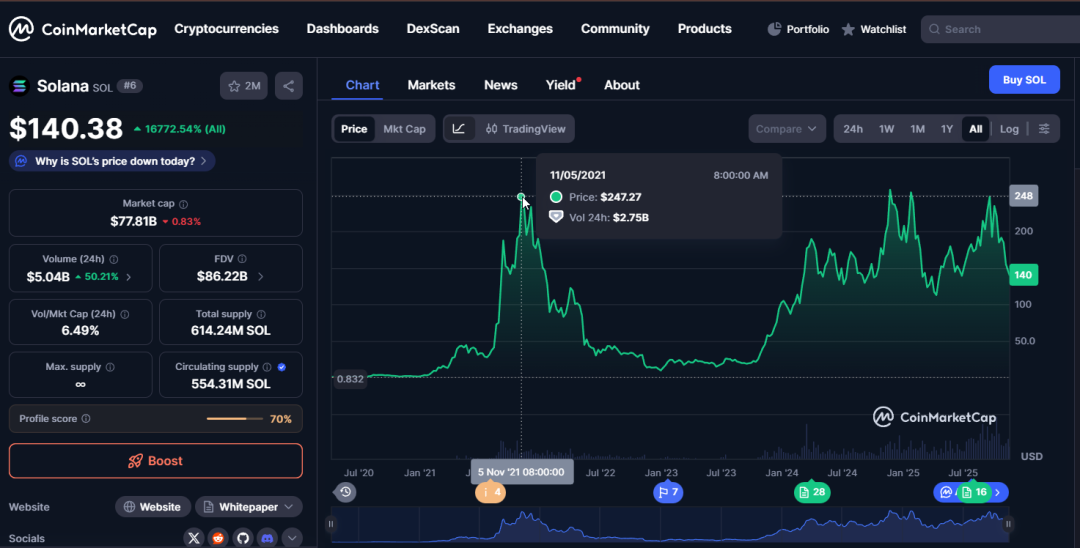Toggle chart to Mkt Cap view
This screenshot has width=1080, height=548.
[404, 129]
